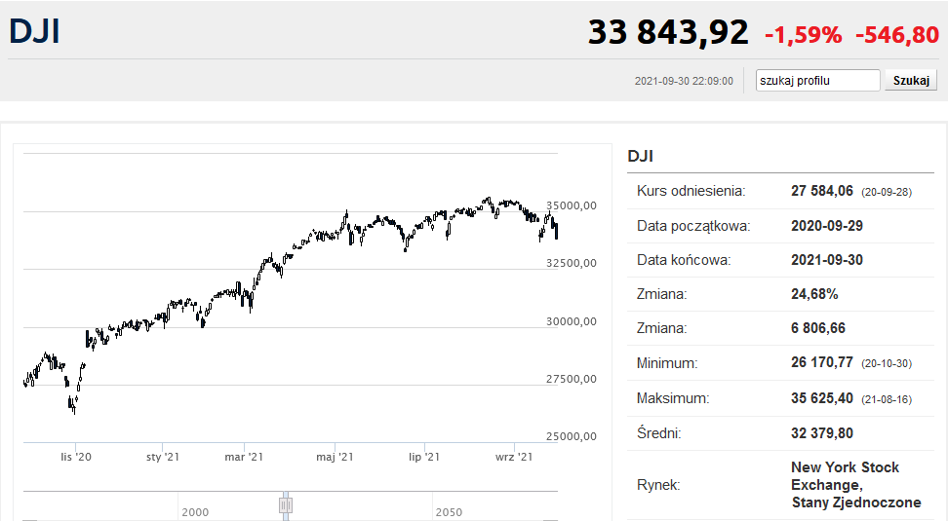The width and height of the screenshot is (948, 521).
Task: Click the "maj '21" time axis label
Action: [335, 457]
